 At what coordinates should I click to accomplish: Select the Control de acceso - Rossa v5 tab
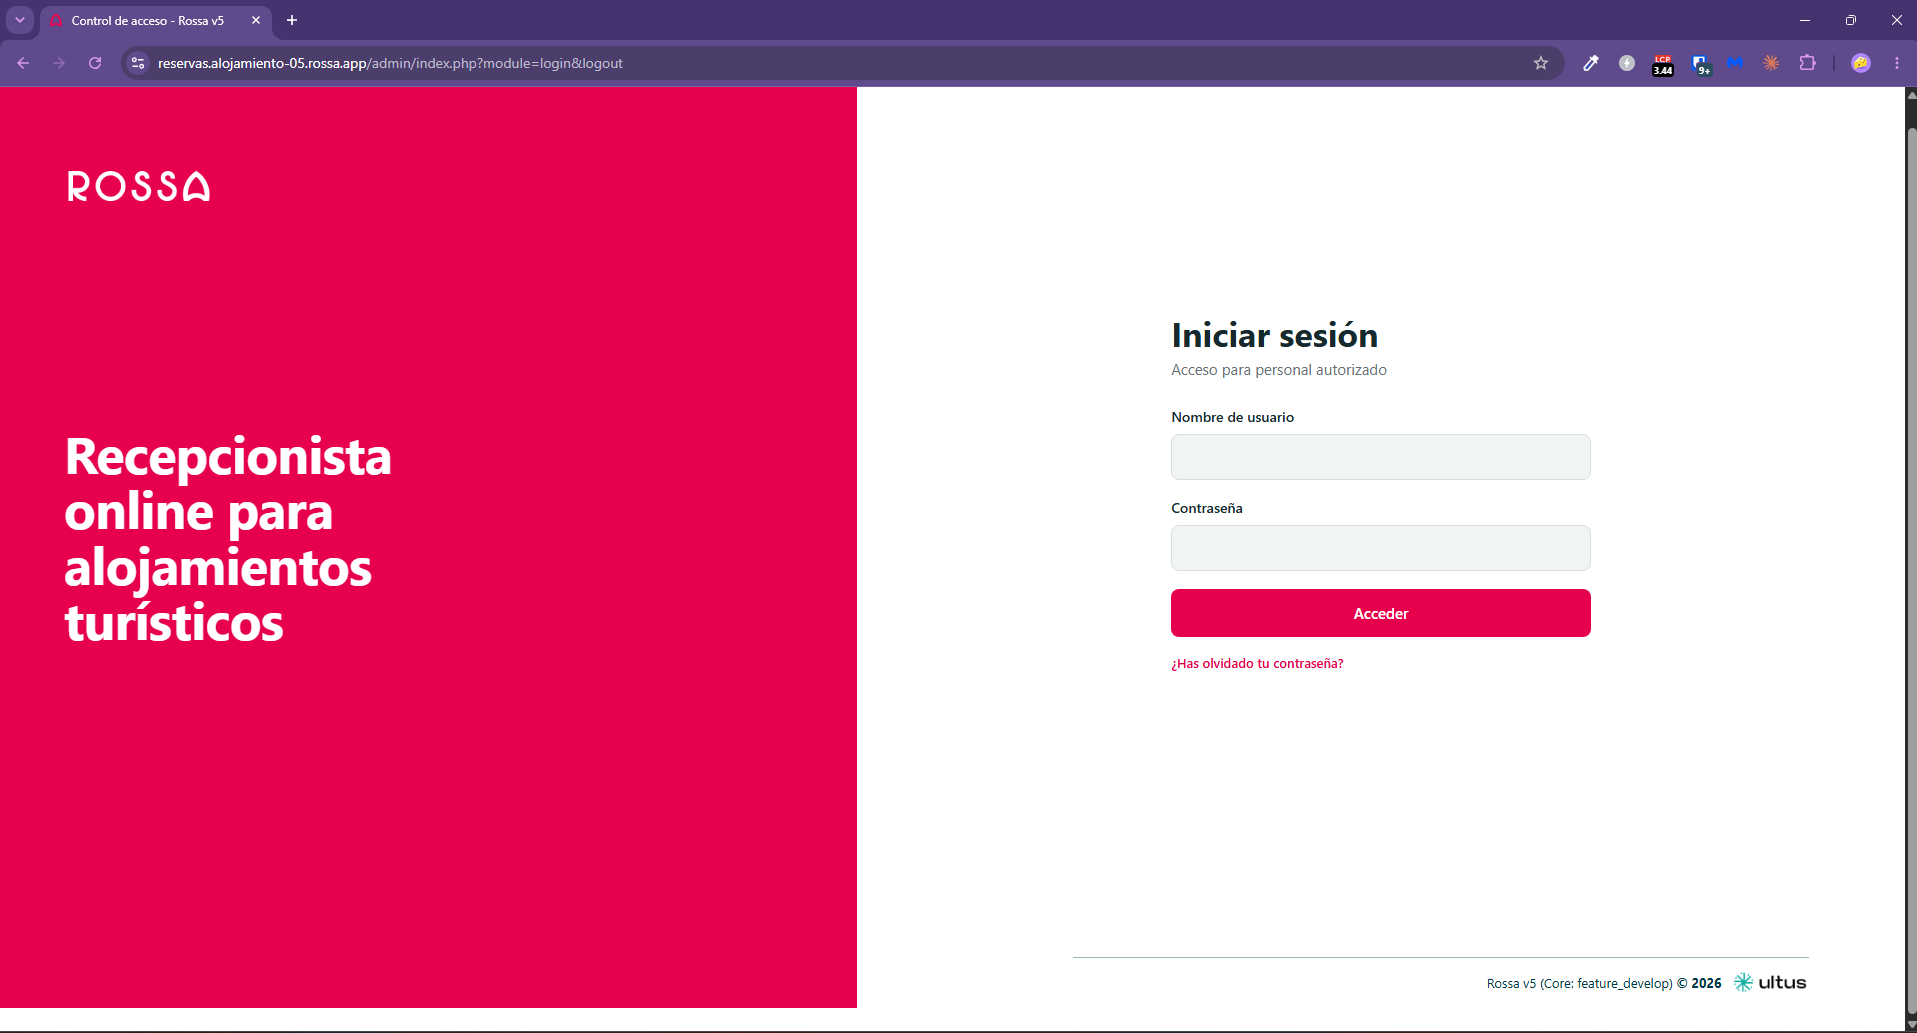(x=147, y=20)
